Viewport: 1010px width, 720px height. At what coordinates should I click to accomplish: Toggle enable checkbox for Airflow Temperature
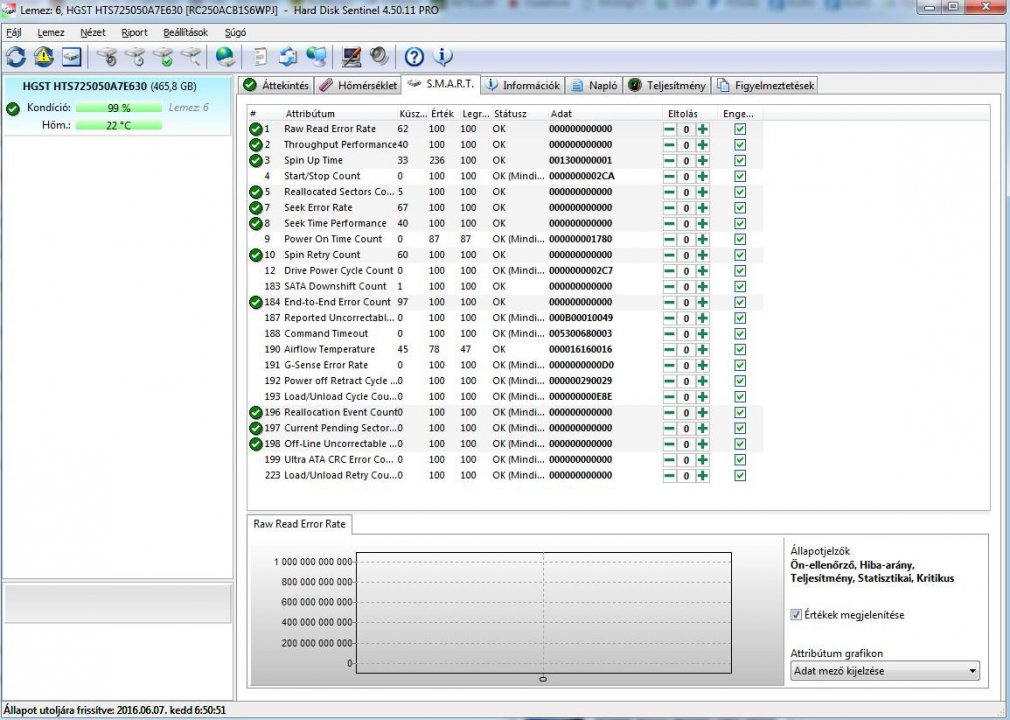[x=740, y=350]
